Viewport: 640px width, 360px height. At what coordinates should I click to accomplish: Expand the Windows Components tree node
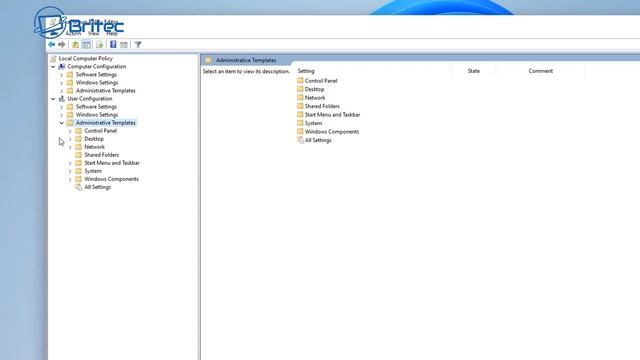[70, 179]
